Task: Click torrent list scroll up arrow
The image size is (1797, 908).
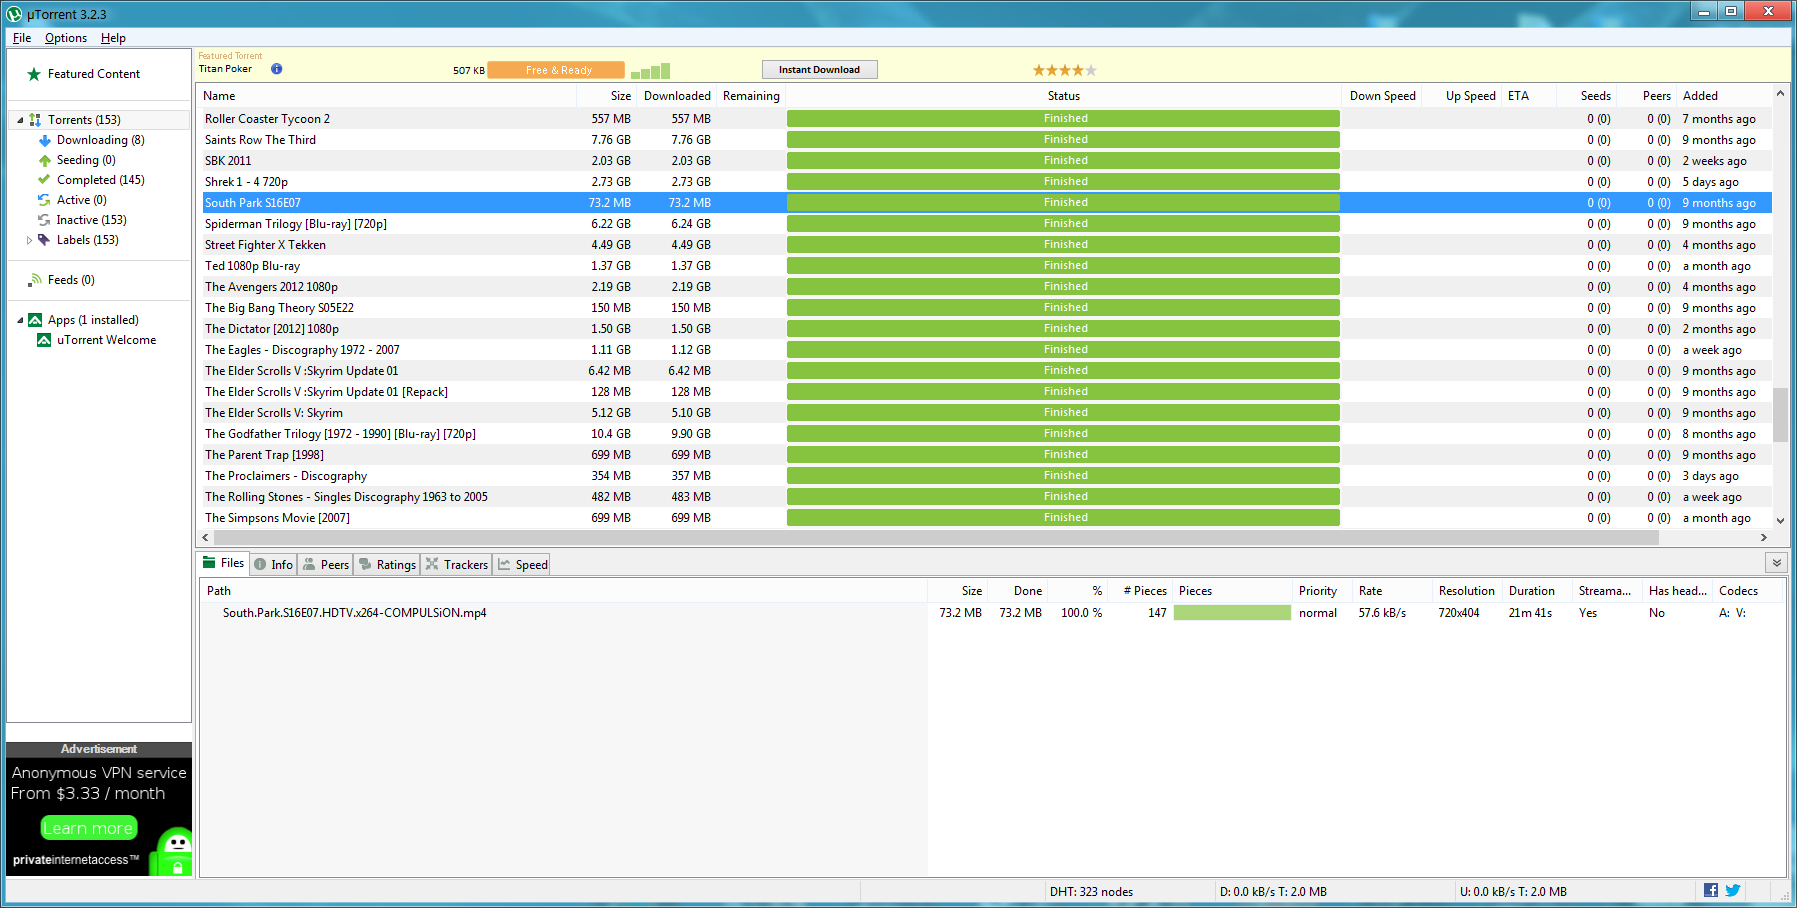Action: coord(1780,94)
